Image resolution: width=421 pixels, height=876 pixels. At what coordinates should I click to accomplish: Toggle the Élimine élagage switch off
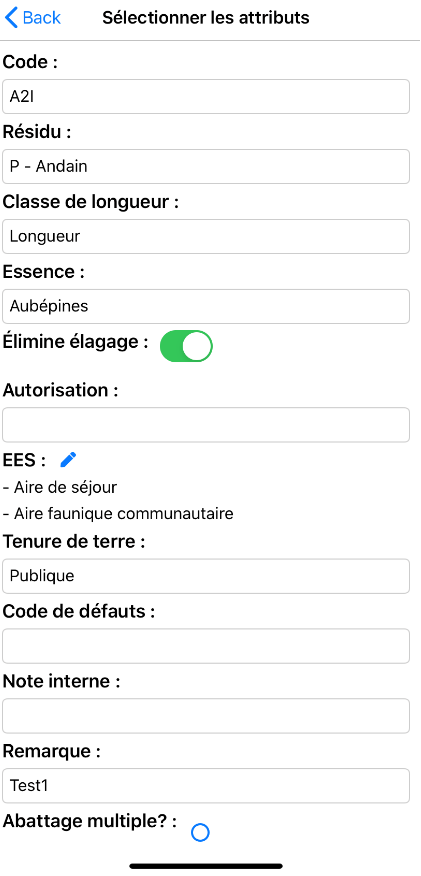186,346
